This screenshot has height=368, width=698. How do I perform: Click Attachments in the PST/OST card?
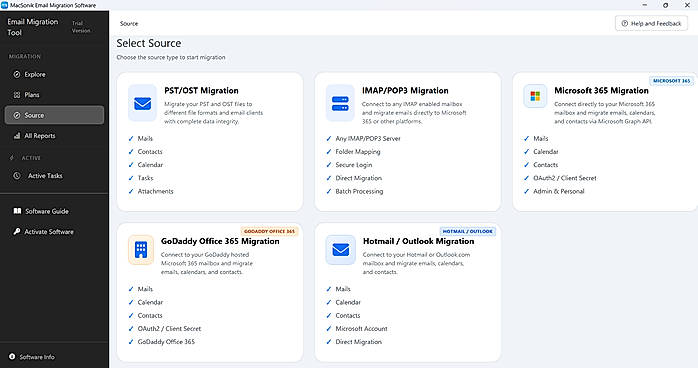coord(155,191)
